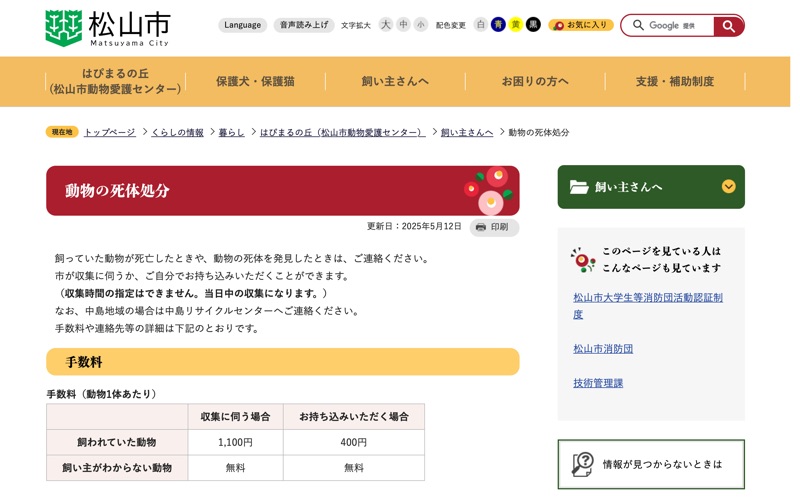Focus the Google search input field
Image resolution: width=800 pixels, height=500 pixels.
click(667, 26)
